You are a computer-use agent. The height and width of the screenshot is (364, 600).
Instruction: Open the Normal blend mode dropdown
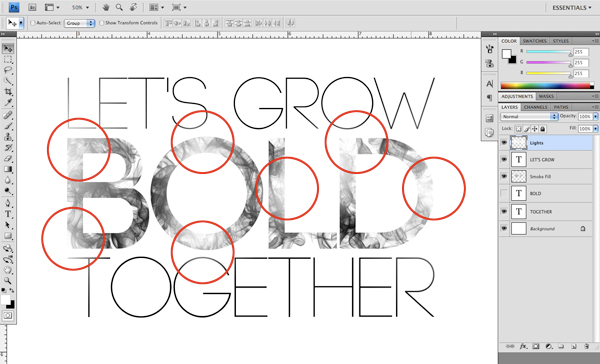pyautogui.click(x=529, y=116)
